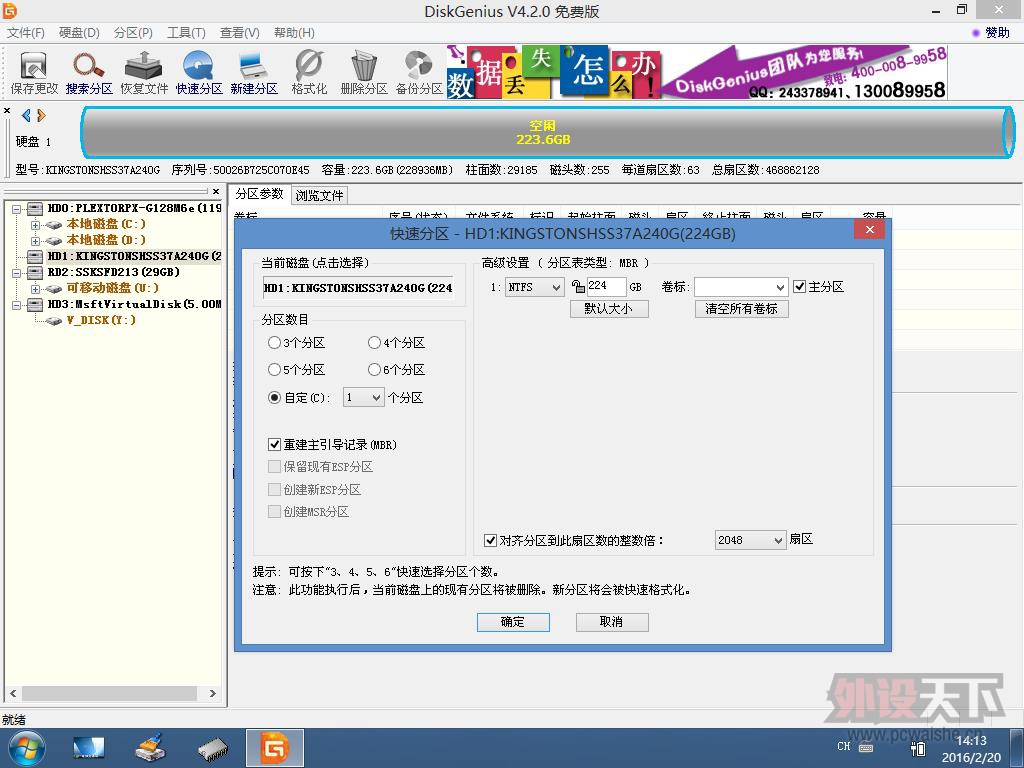Click the clock in the system tray
Screen dimensions: 1024x768
point(970,749)
